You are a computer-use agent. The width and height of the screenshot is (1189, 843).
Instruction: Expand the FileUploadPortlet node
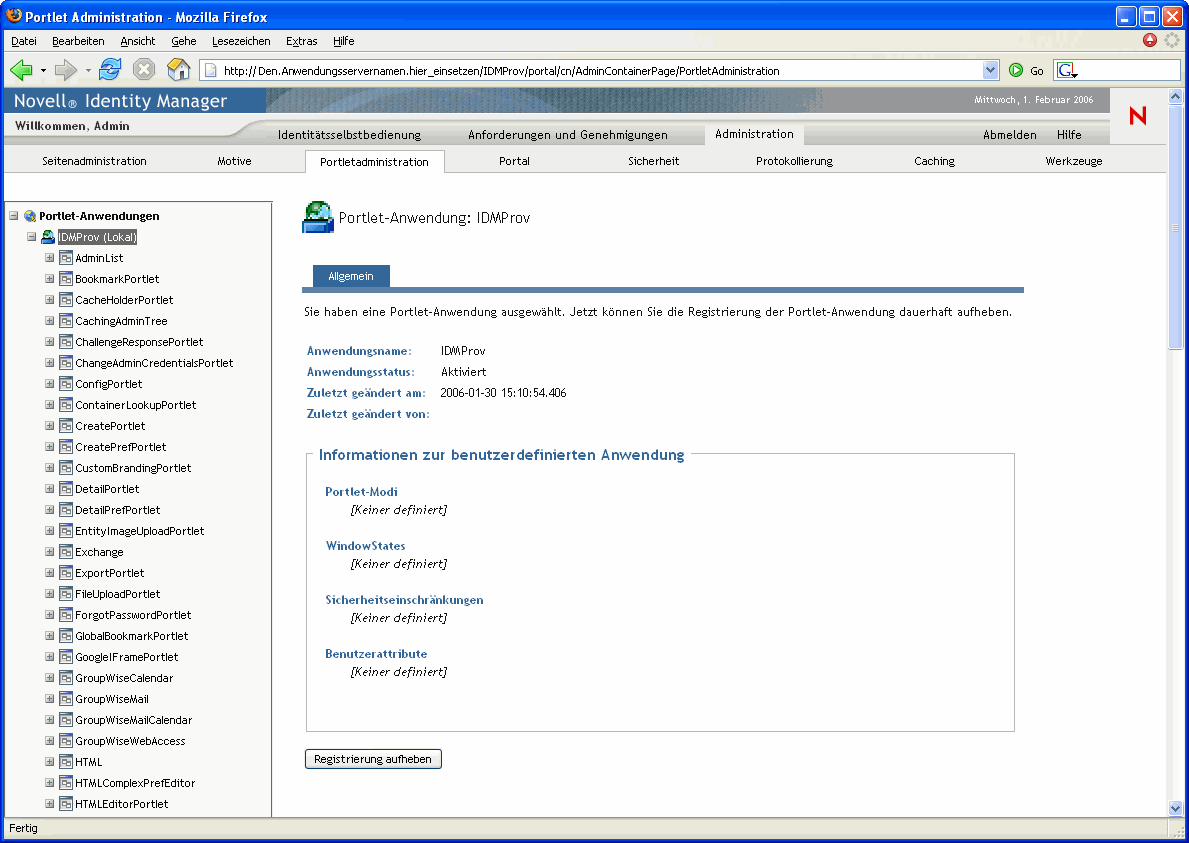pos(49,594)
